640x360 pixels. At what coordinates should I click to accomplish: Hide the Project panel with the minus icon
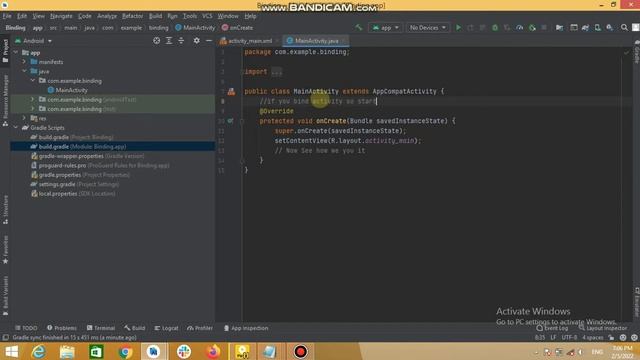(x=209, y=41)
